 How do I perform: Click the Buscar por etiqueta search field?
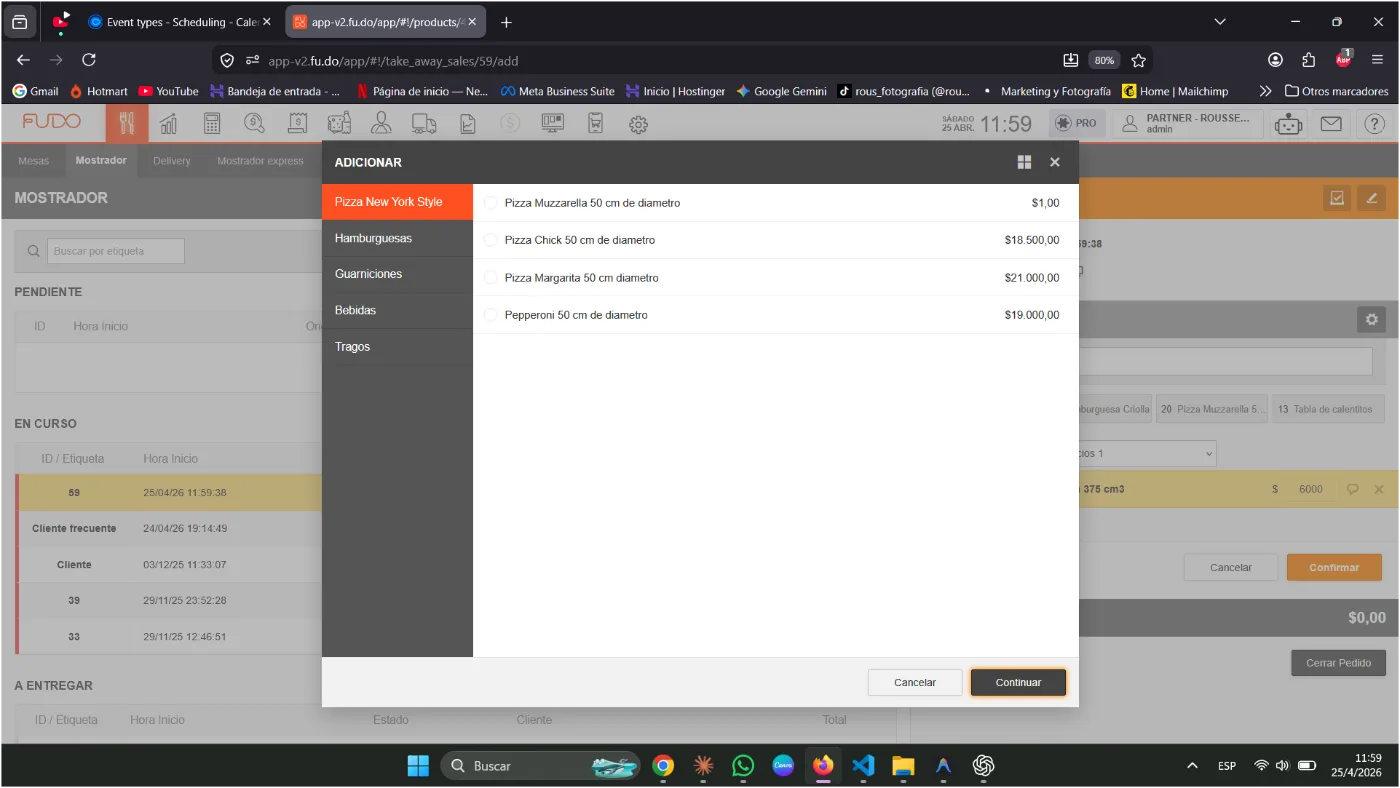115,251
